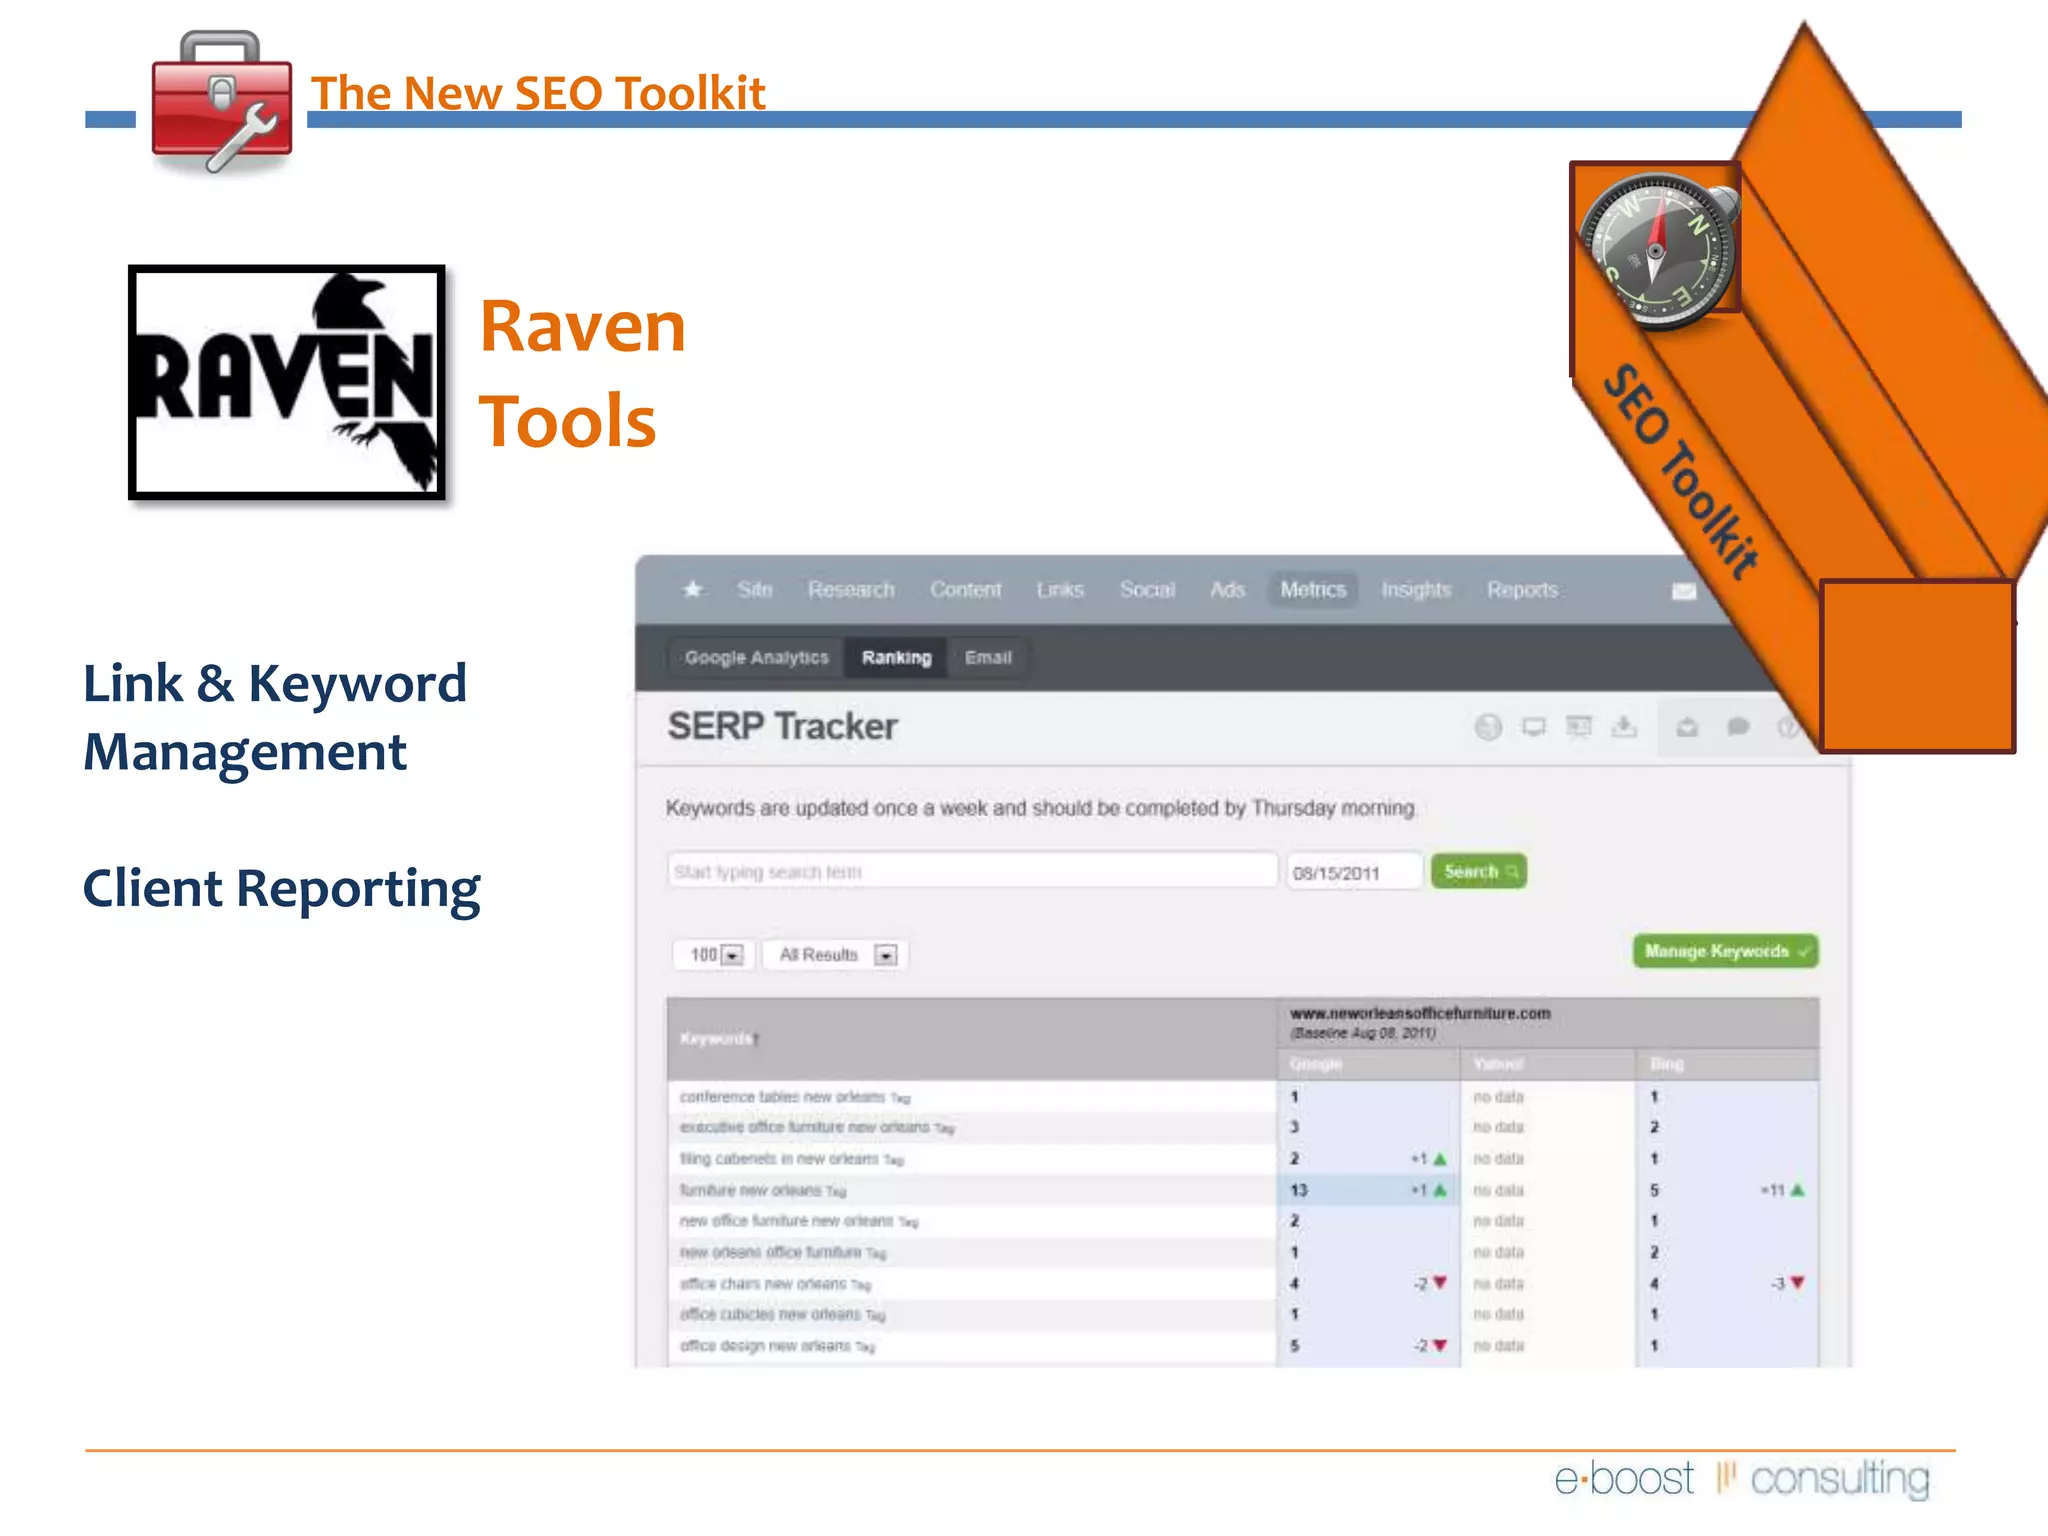Click keyword 'new office furniture new orleans'
Image resolution: width=2048 pixels, height=1536 pixels.
pyautogui.click(x=786, y=1221)
